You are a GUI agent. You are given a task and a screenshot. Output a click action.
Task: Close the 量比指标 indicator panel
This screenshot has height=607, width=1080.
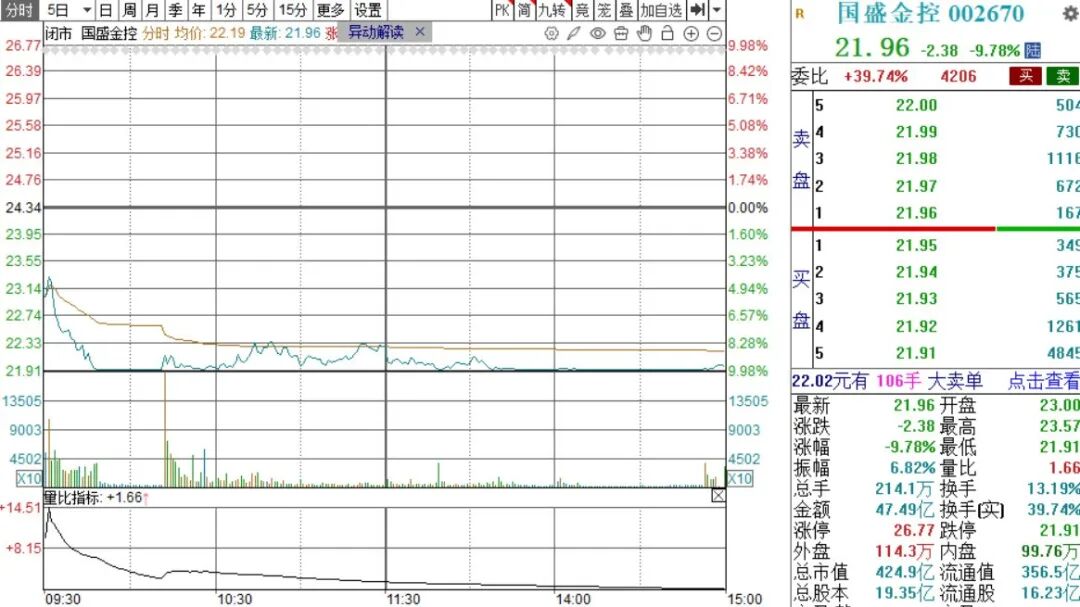(x=718, y=496)
